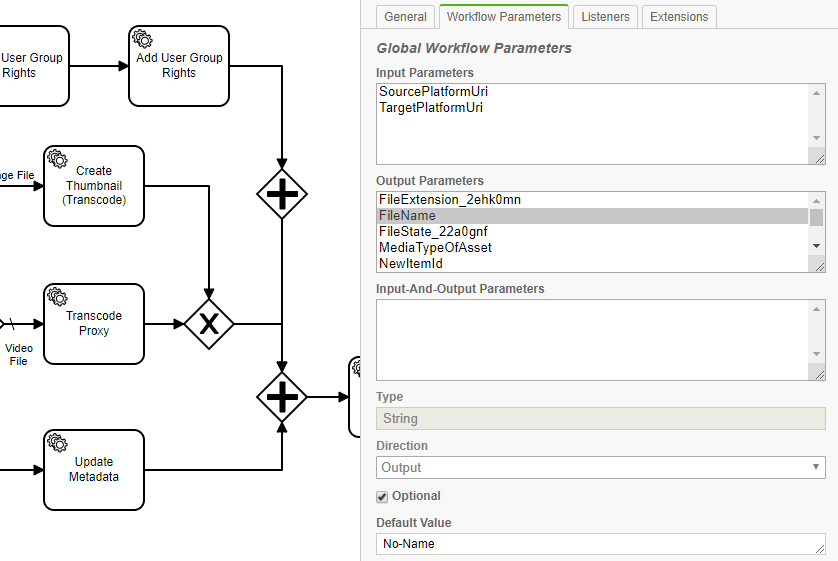Toggle the Optional checkbox
The height and width of the screenshot is (561, 838).
(382, 497)
